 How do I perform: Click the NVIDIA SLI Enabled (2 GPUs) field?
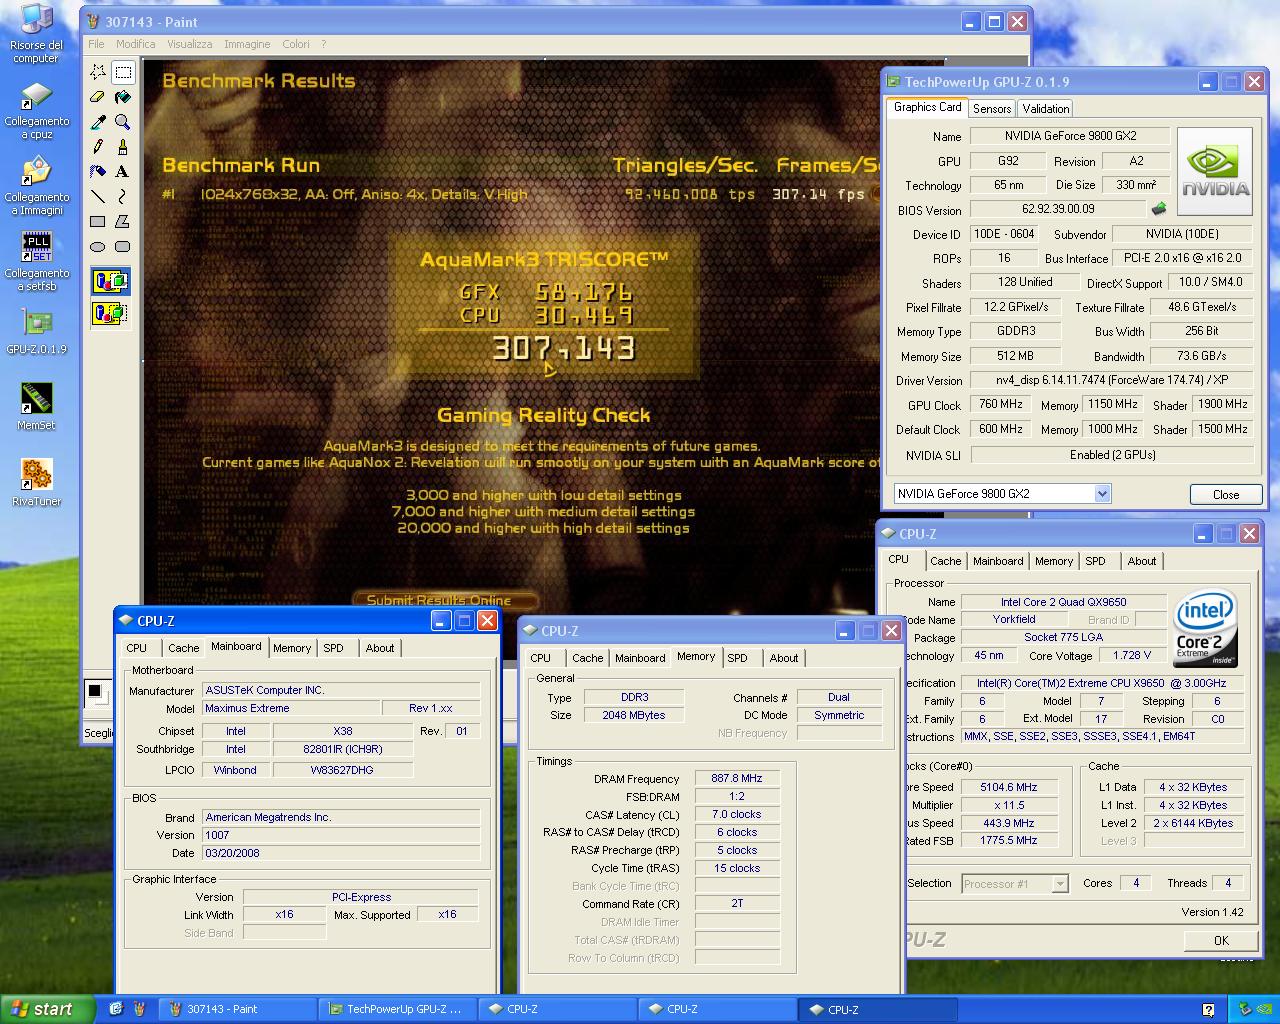(x=1111, y=454)
